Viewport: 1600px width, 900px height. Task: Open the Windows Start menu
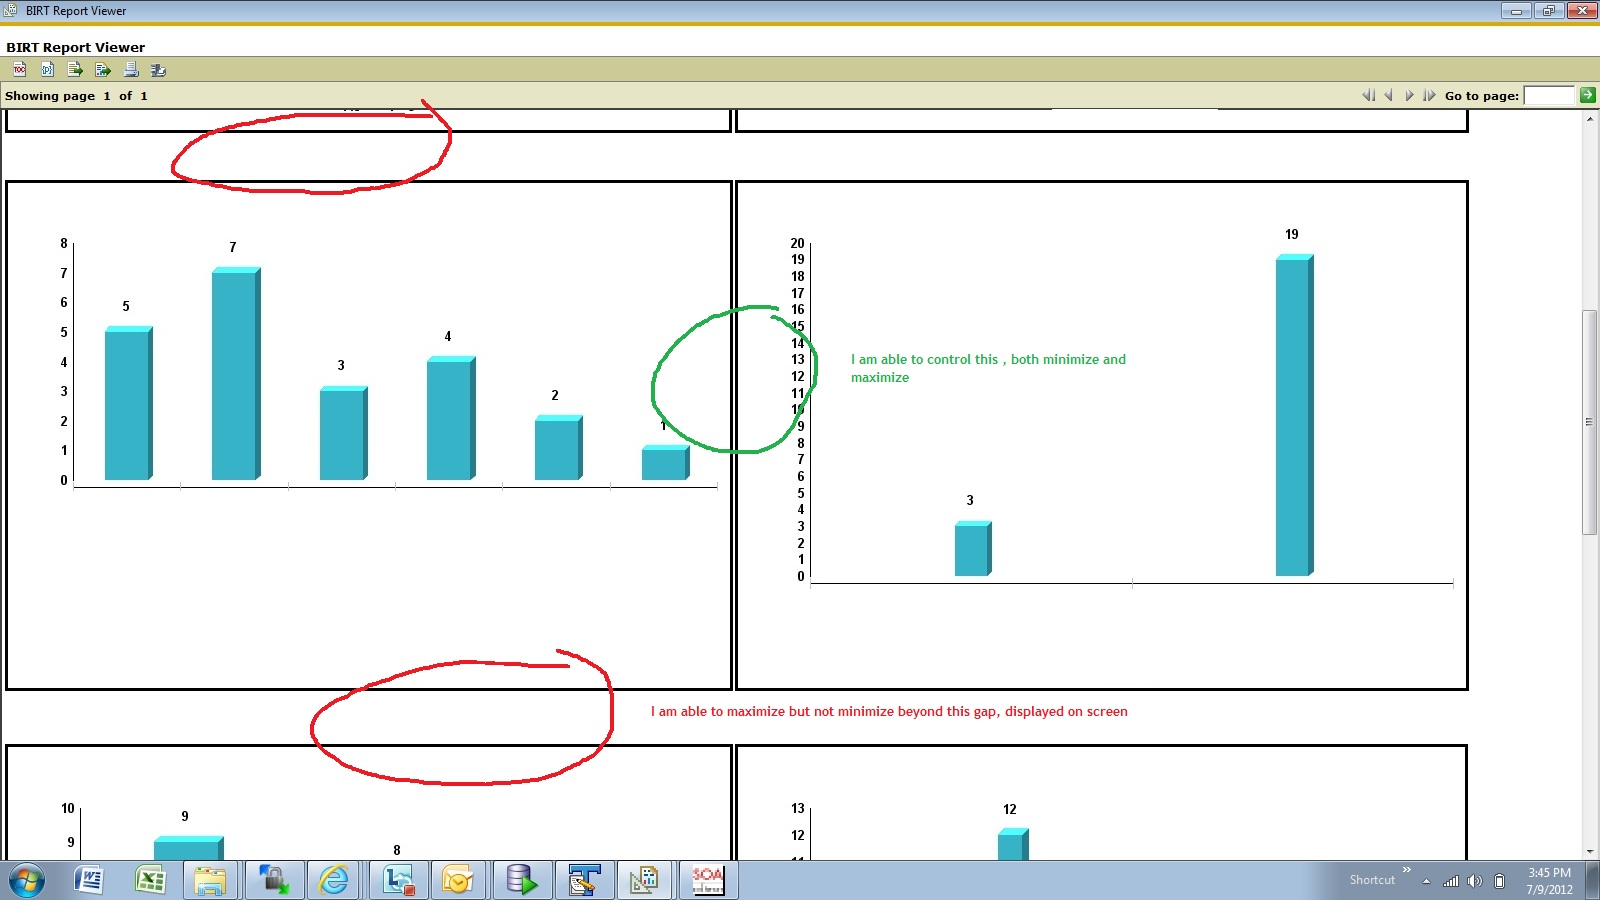pyautogui.click(x=27, y=881)
